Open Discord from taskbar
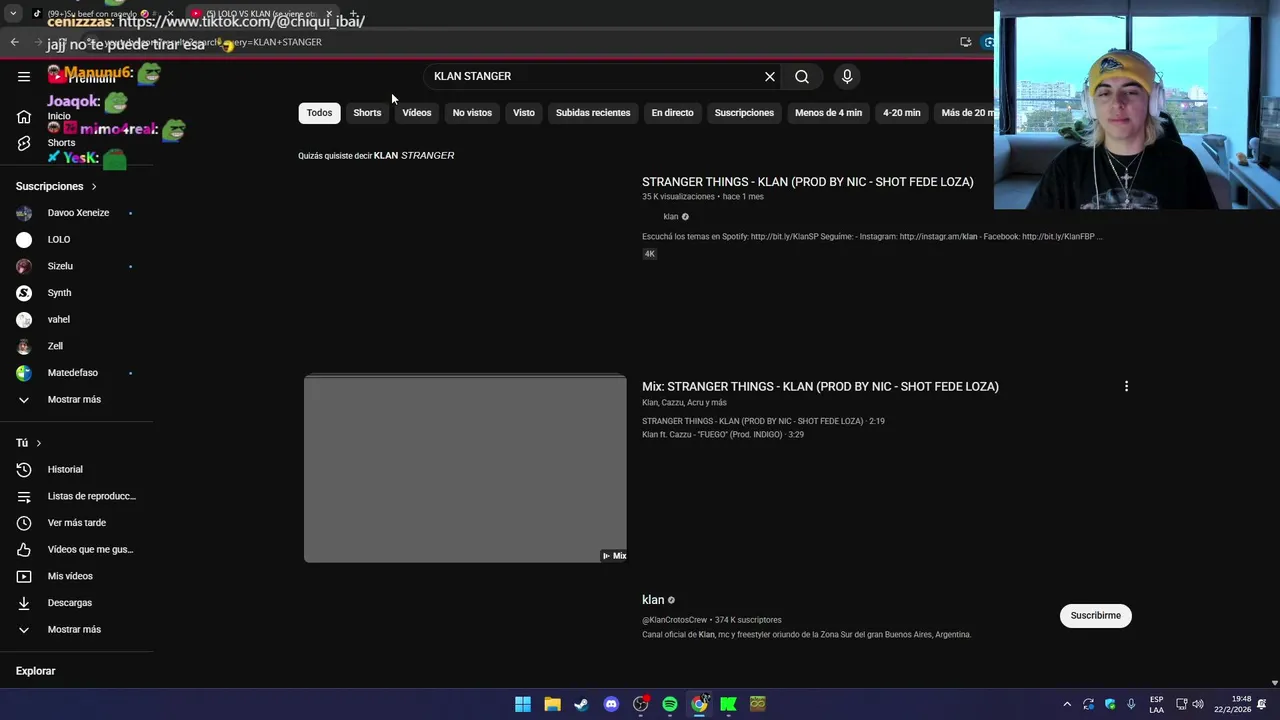The width and height of the screenshot is (1280, 720). (x=611, y=704)
